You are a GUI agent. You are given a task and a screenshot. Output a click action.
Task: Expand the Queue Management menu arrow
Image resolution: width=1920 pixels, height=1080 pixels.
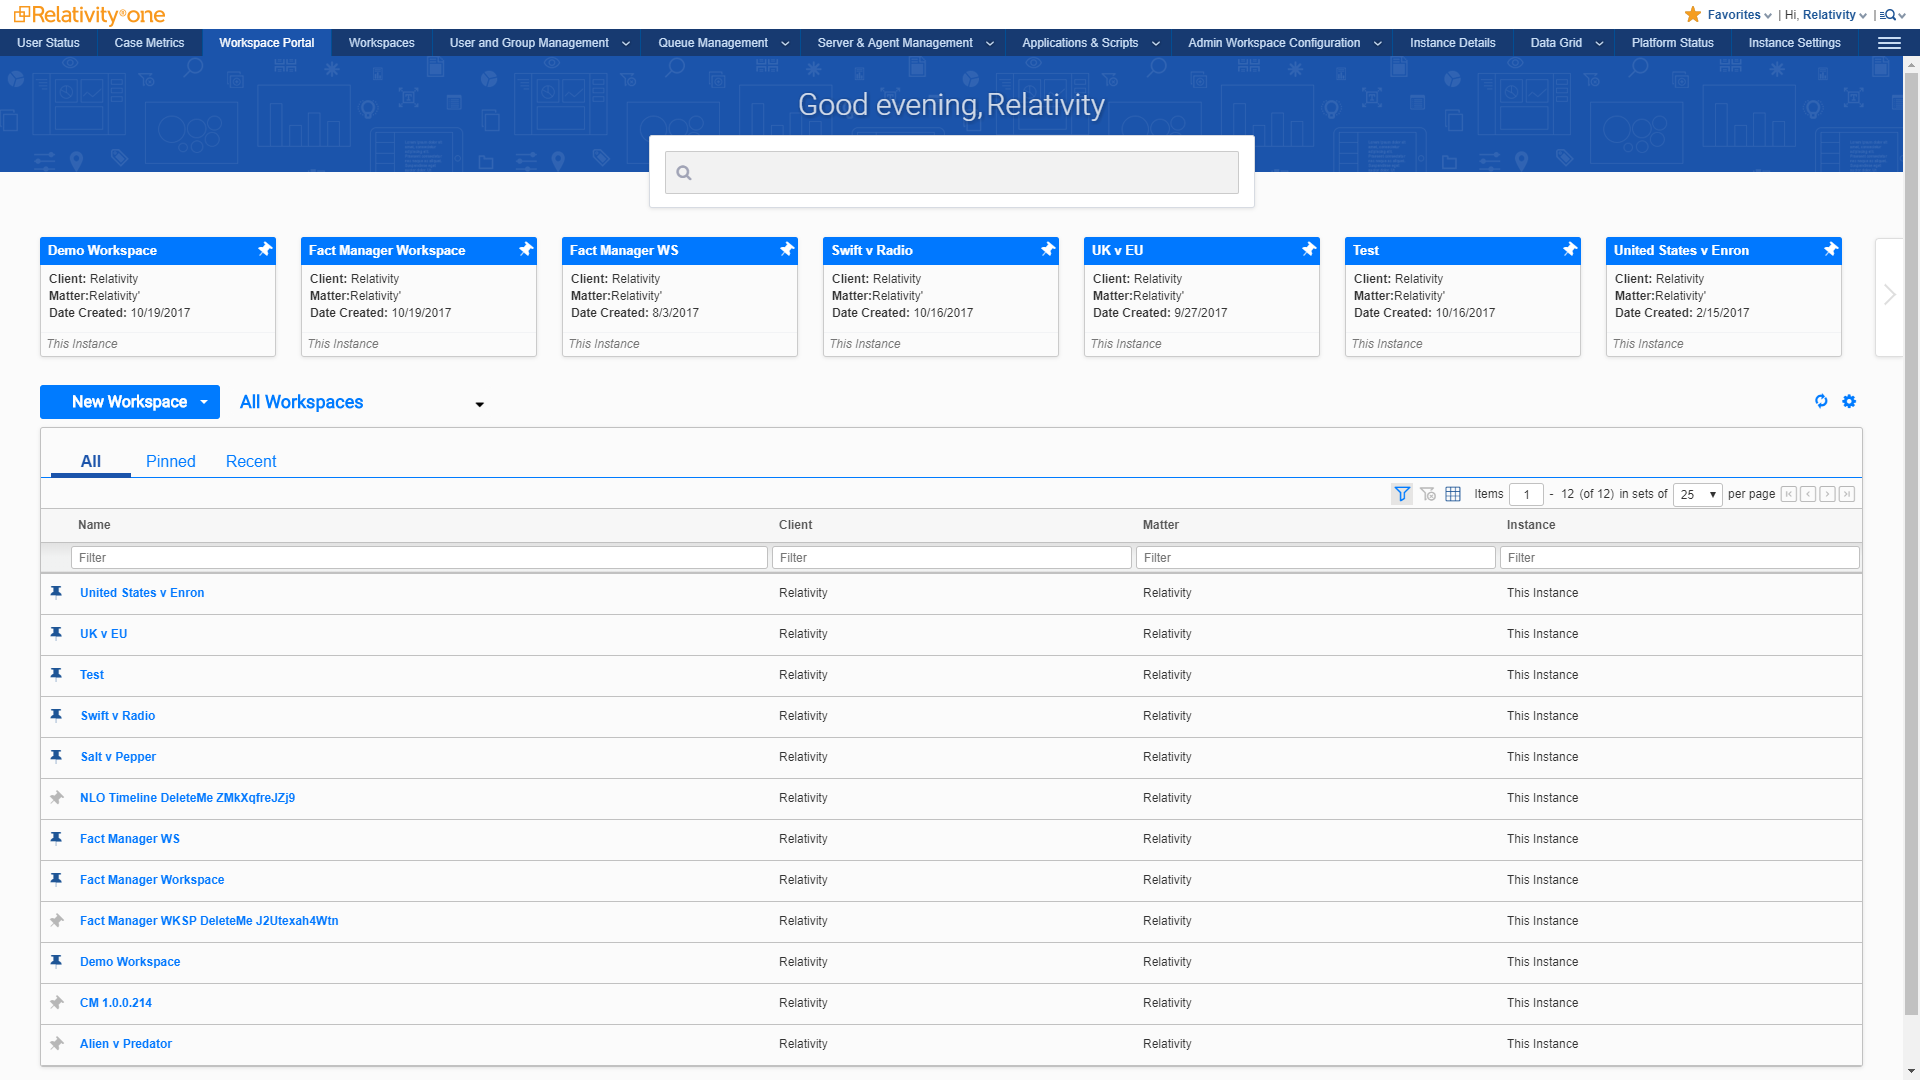(x=785, y=43)
